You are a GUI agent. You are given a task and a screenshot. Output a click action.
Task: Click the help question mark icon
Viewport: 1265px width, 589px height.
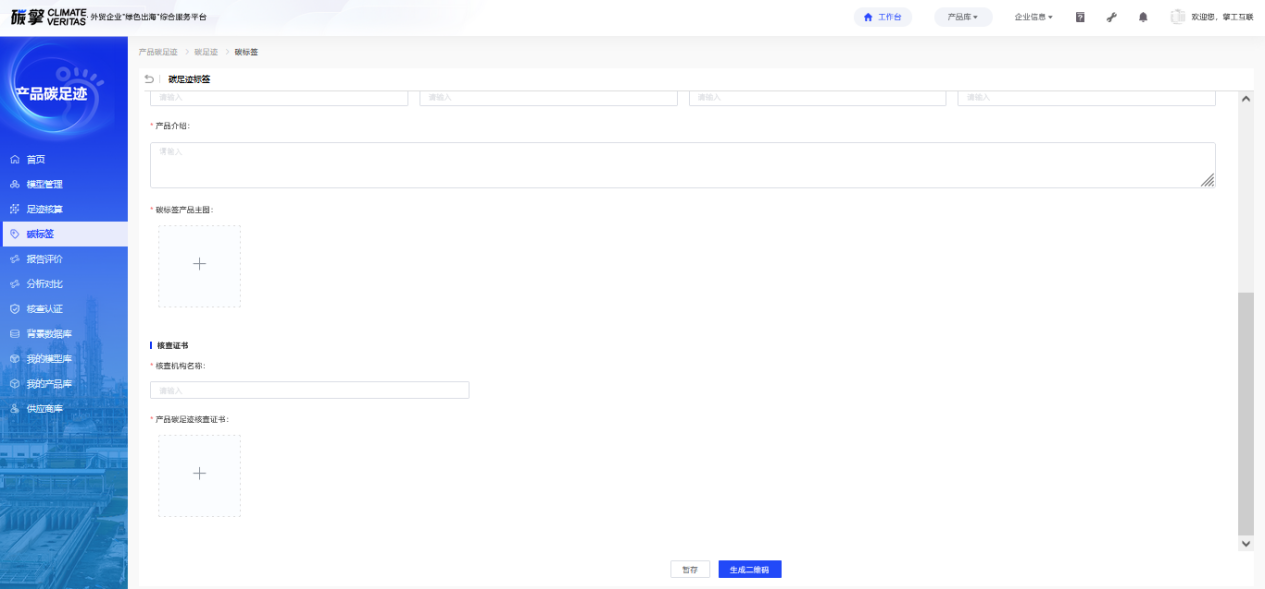[1080, 17]
